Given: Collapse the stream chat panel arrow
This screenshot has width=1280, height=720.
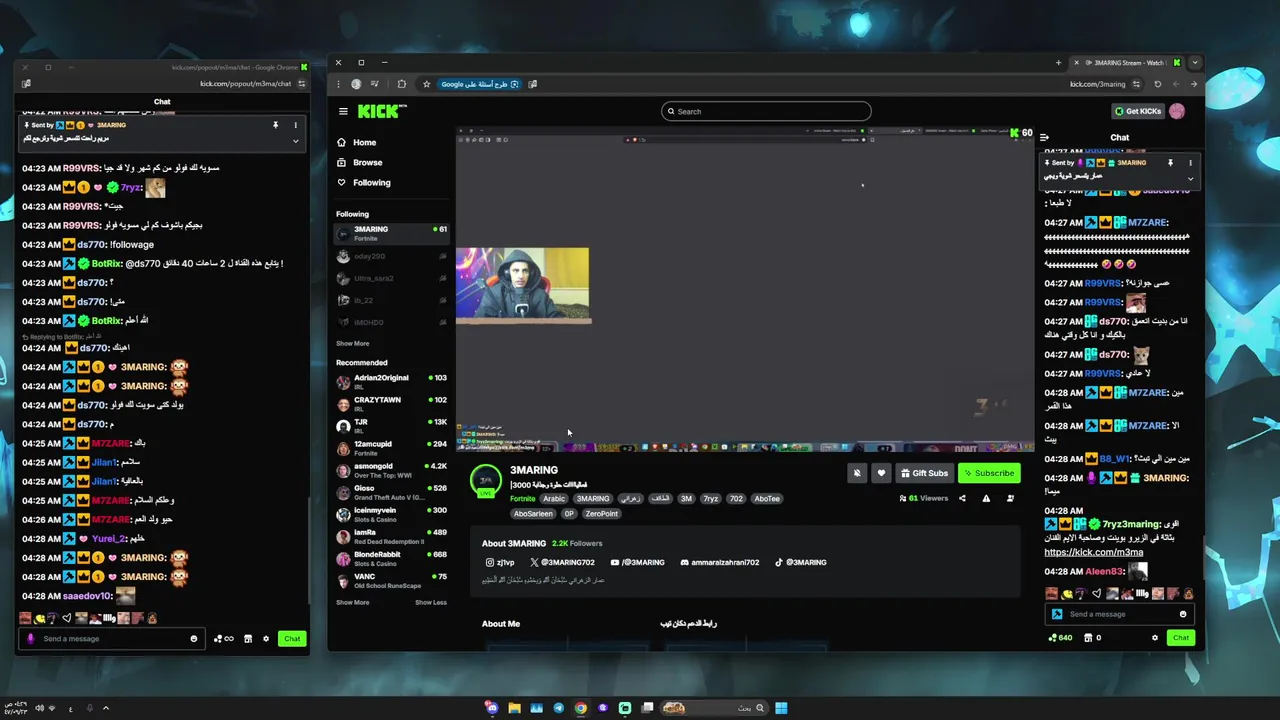Looking at the screenshot, I should point(1044,138).
